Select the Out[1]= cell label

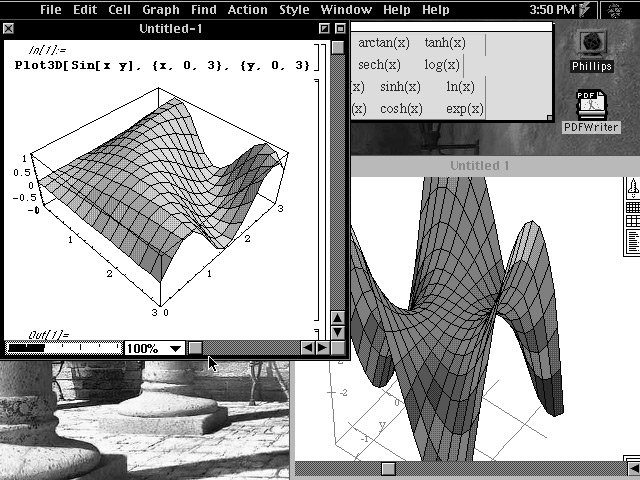tap(49, 335)
